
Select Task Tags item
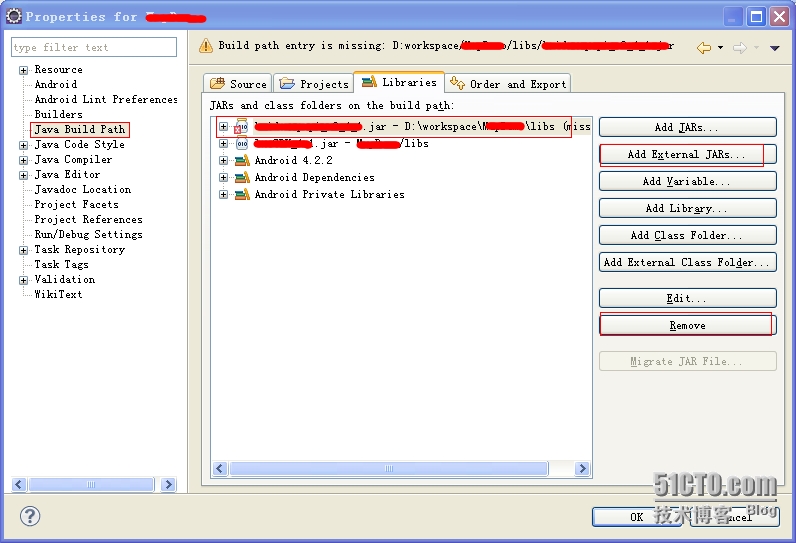pyautogui.click(x=61, y=264)
